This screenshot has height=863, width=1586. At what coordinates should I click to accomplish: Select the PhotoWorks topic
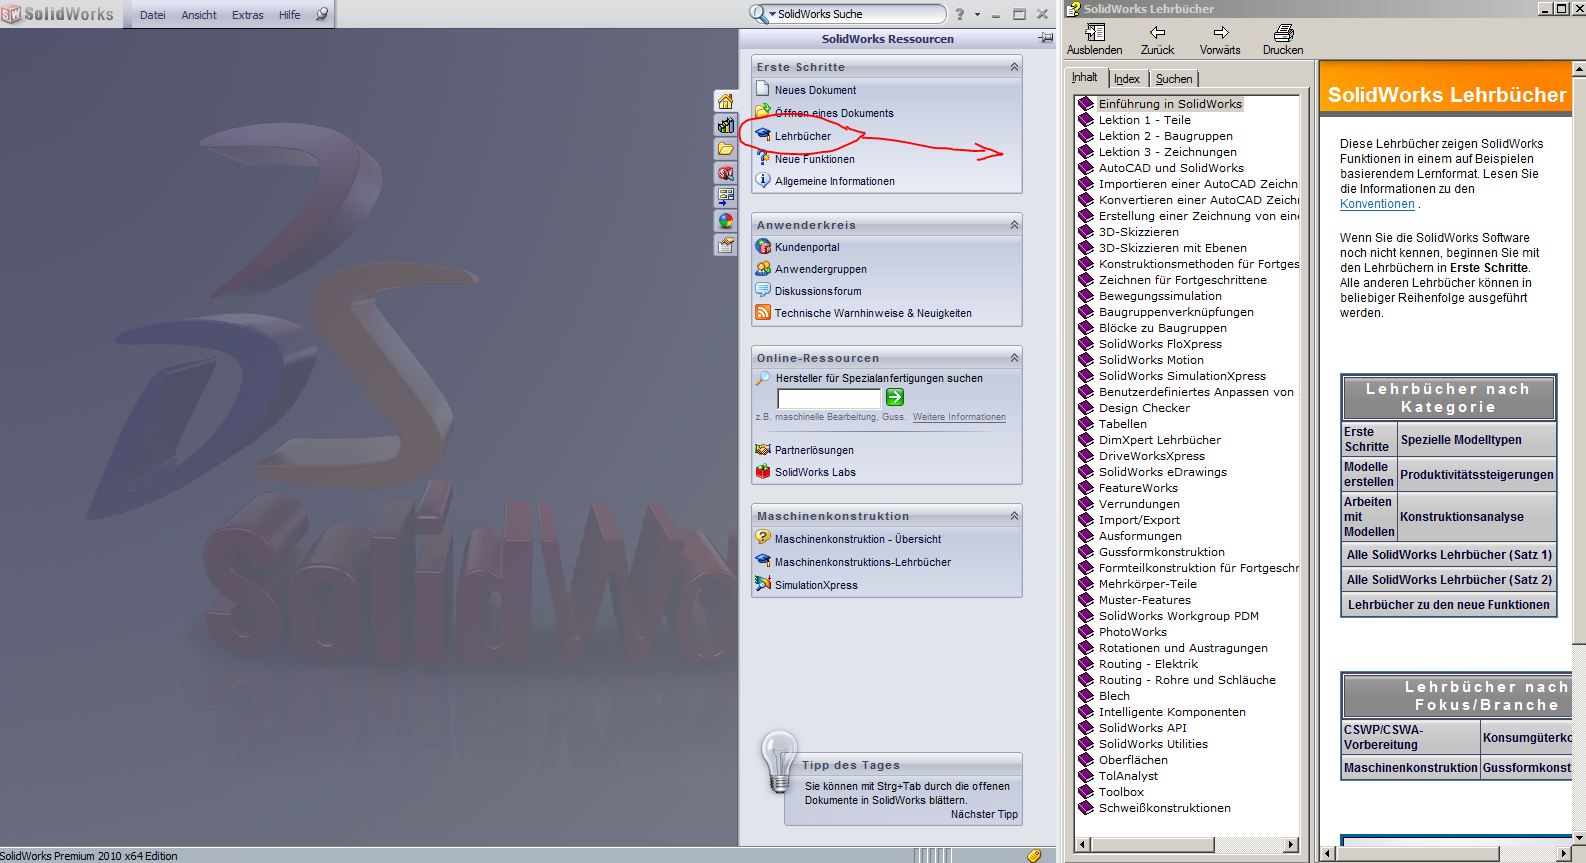click(1132, 632)
